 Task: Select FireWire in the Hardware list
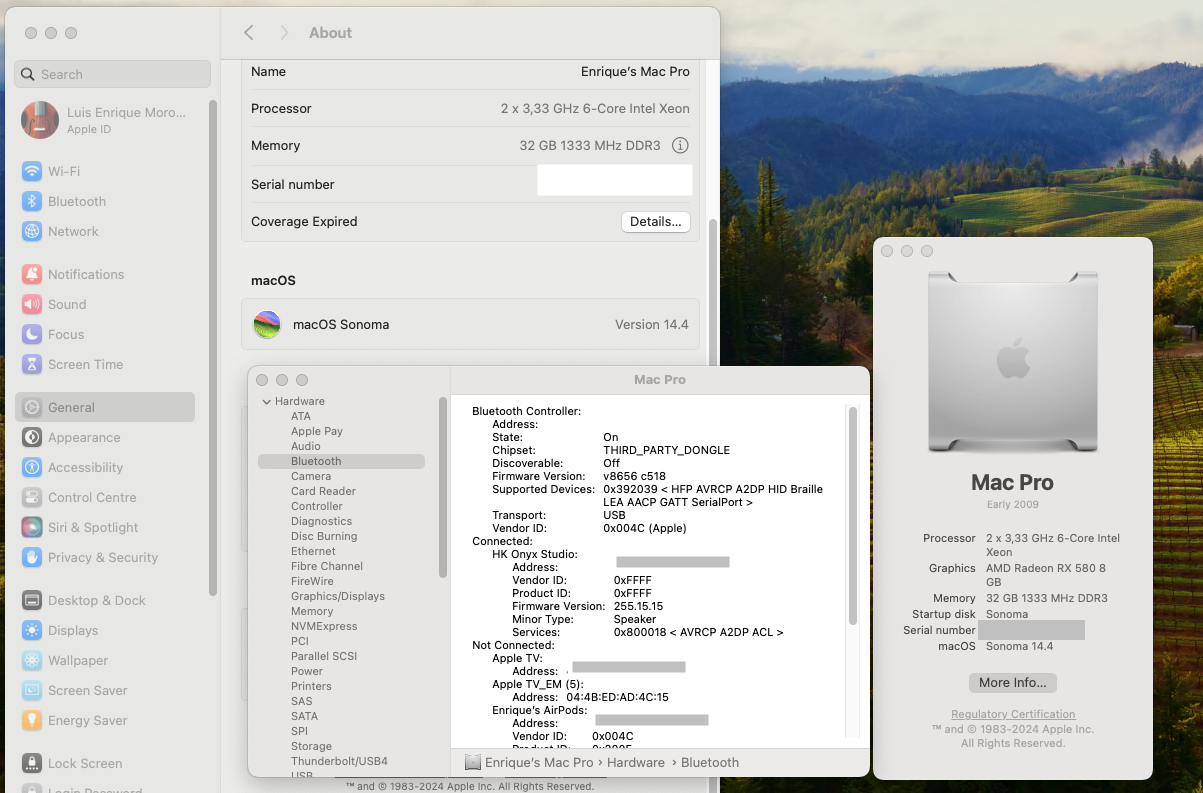pyautogui.click(x=312, y=581)
